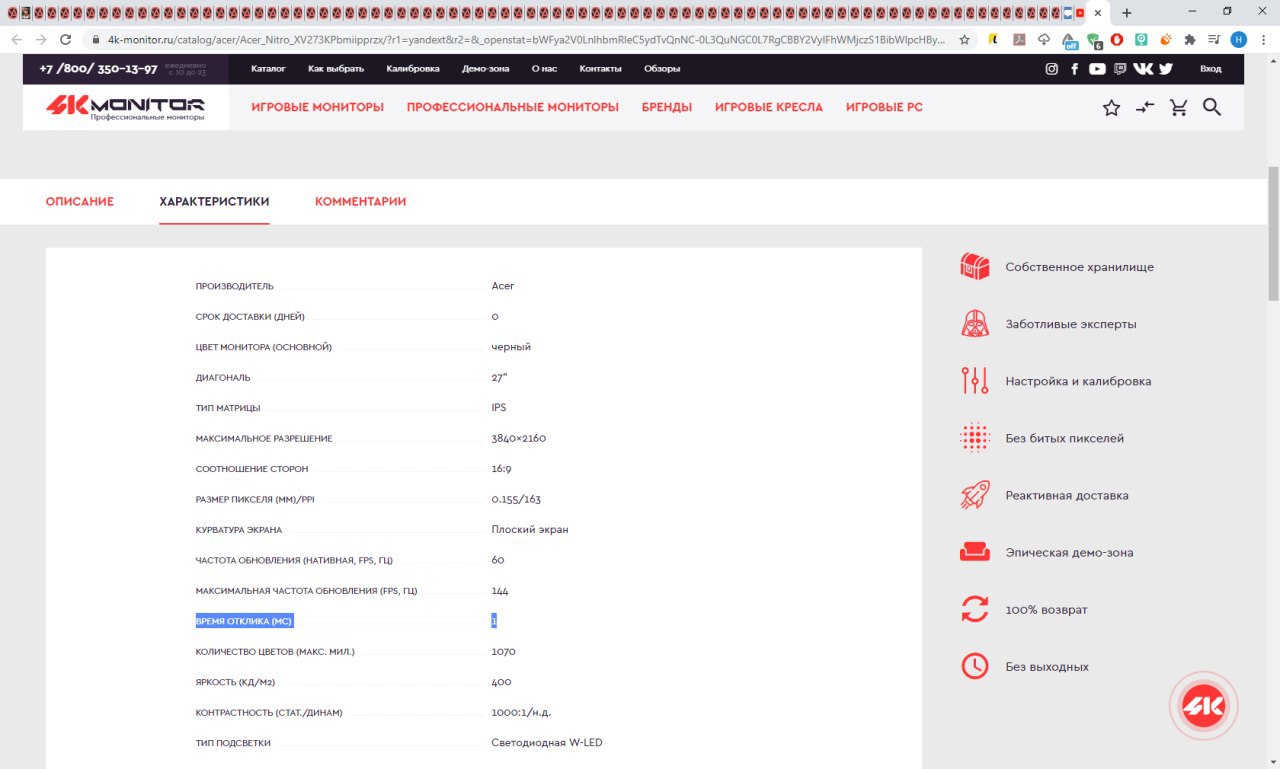Open the shopping cart icon
Screen dimensions: 1280x769
click(x=1179, y=107)
